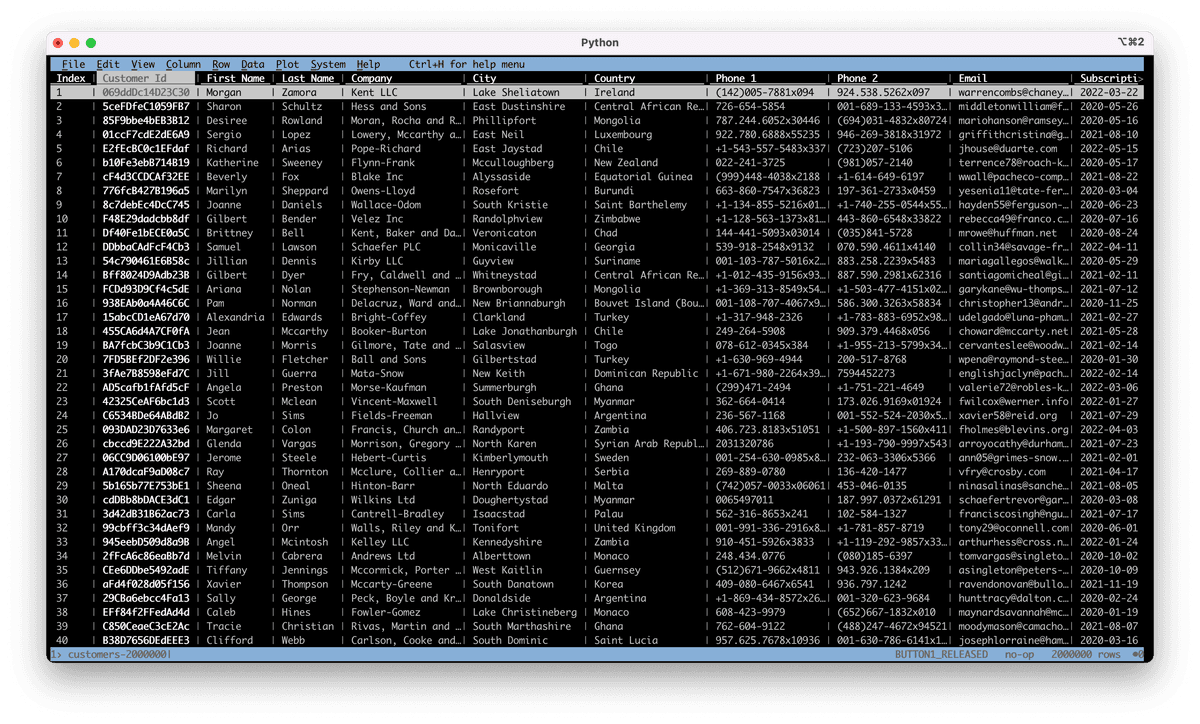
Task: Open the Row menu
Action: tap(221, 64)
